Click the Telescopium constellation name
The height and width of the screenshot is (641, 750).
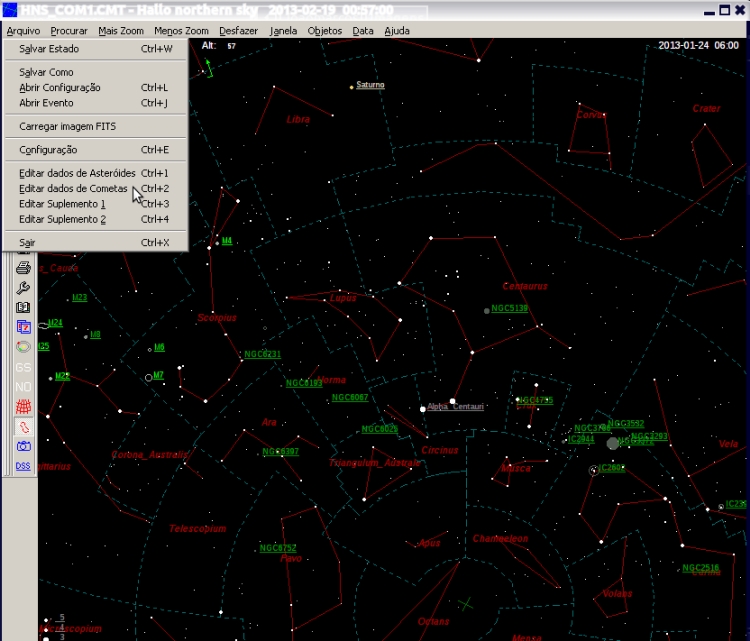(x=198, y=529)
